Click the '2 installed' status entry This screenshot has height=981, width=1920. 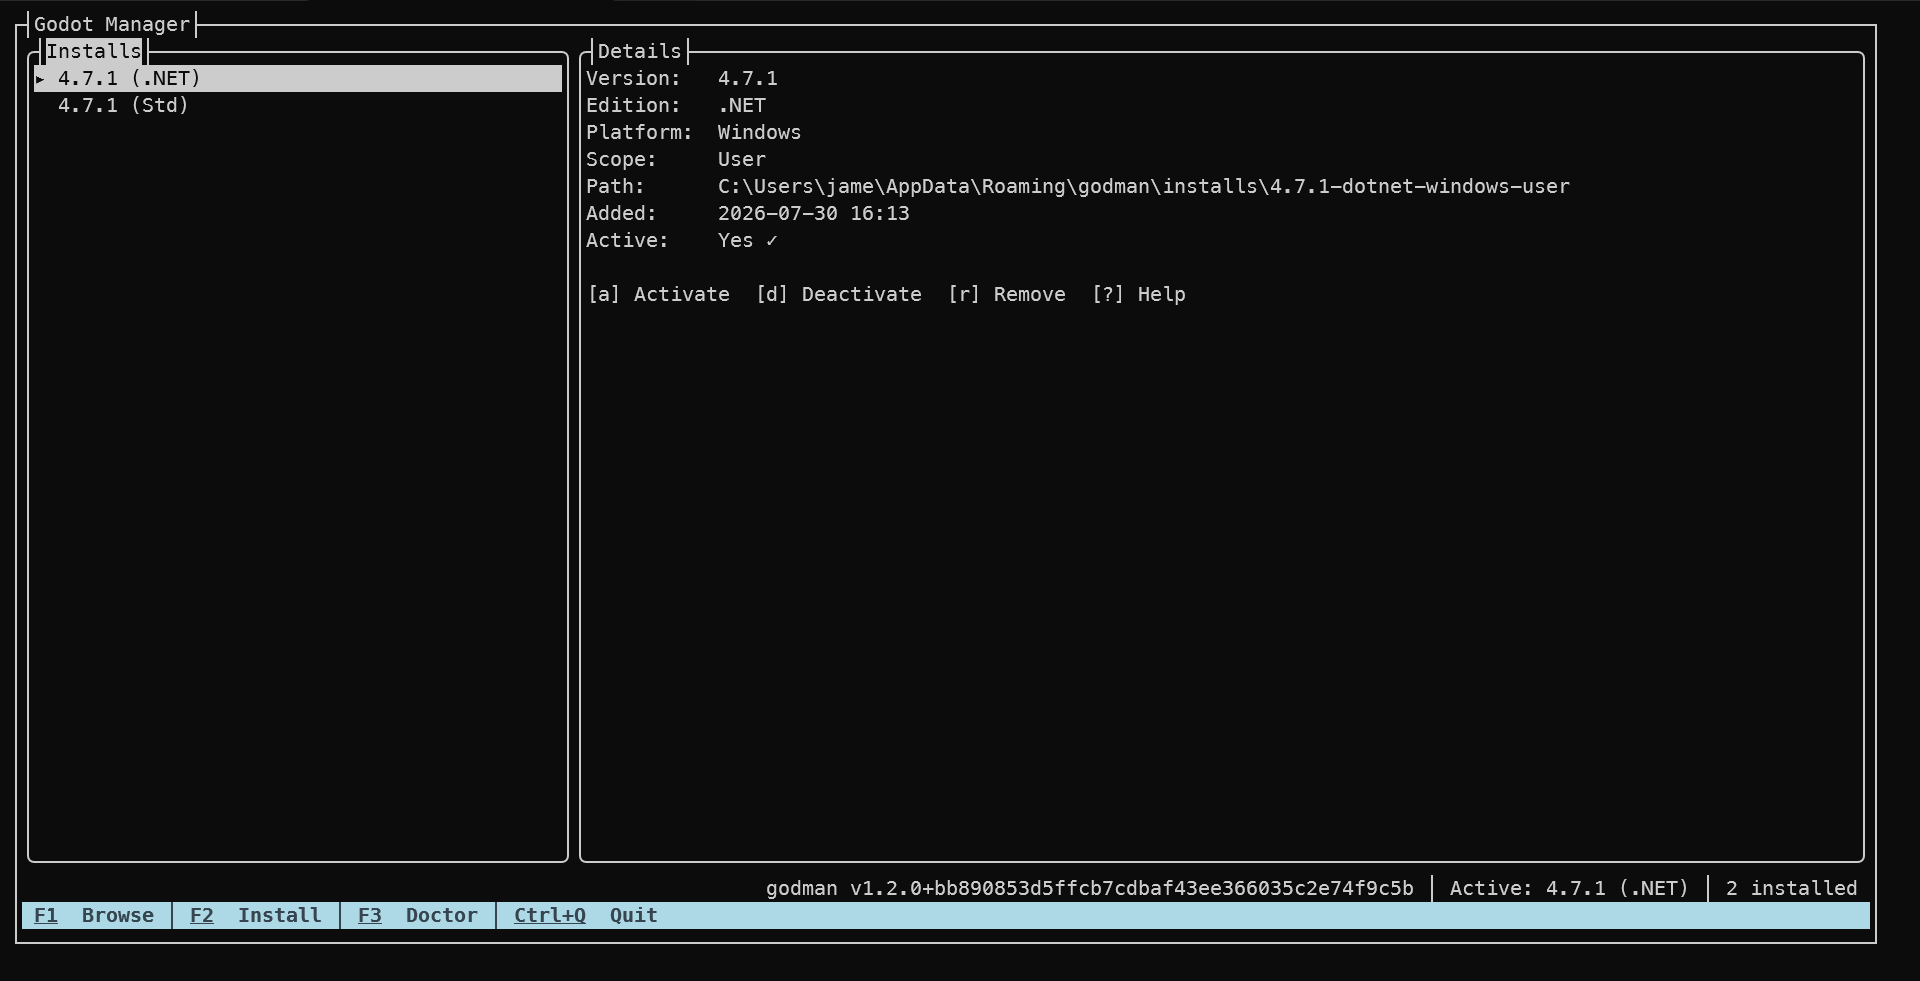[1791, 888]
